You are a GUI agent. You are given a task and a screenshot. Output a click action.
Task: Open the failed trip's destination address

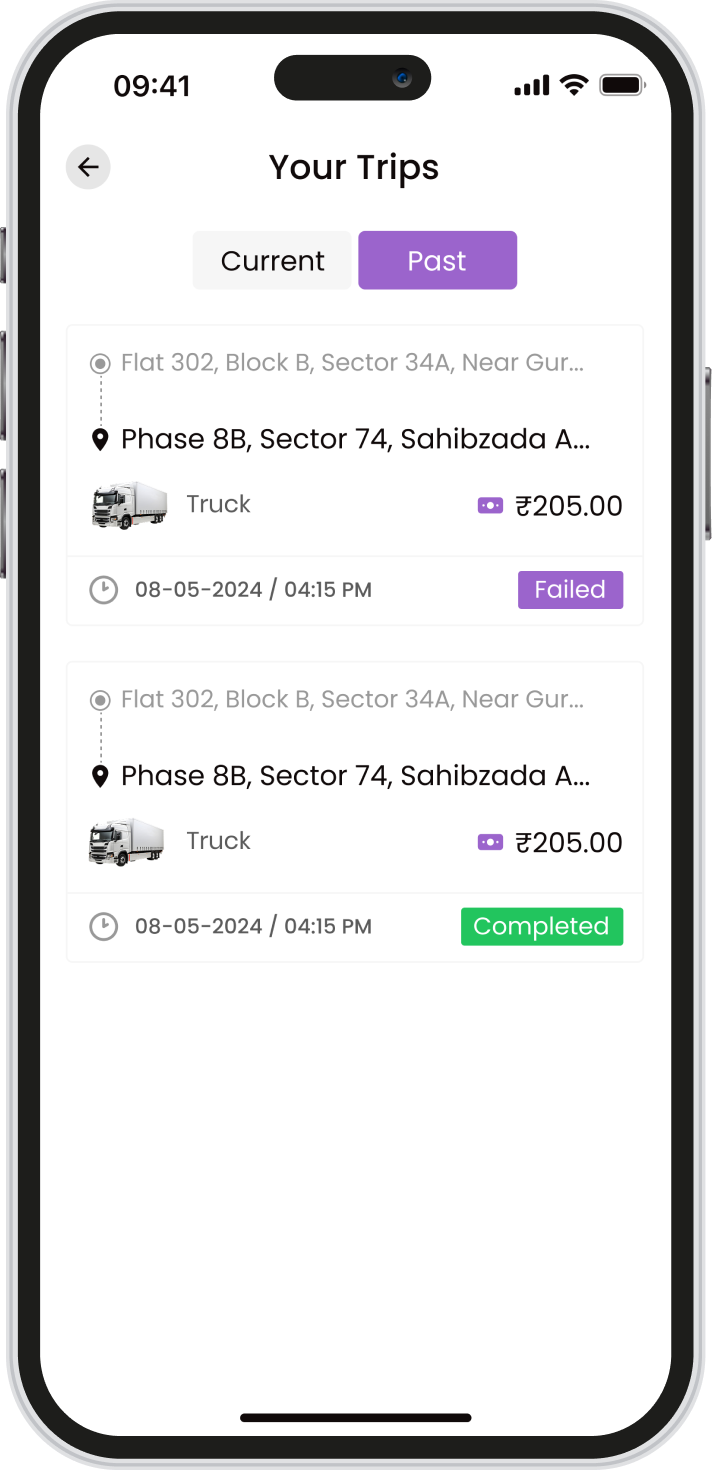pyautogui.click(x=355, y=439)
